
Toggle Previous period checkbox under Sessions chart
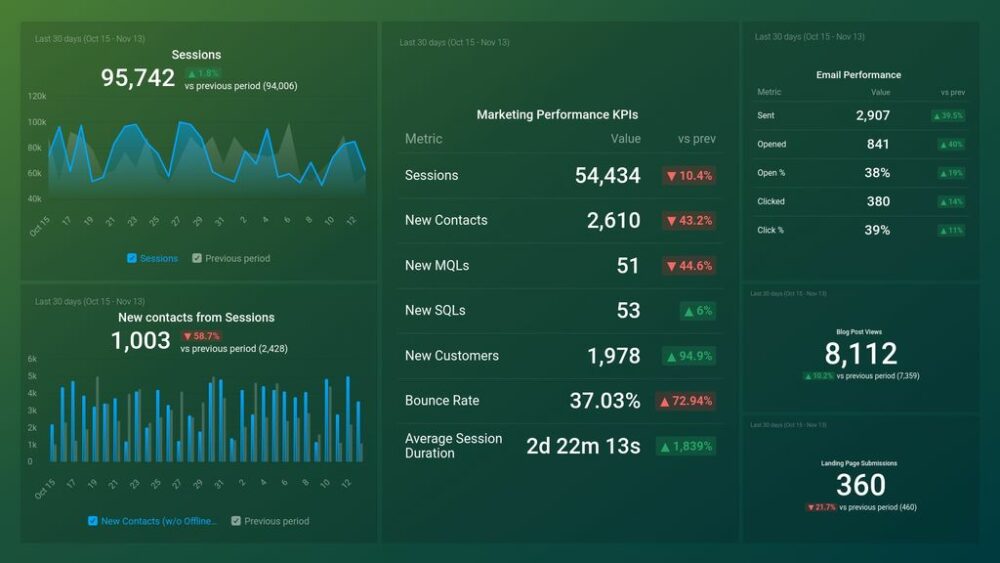(196, 258)
